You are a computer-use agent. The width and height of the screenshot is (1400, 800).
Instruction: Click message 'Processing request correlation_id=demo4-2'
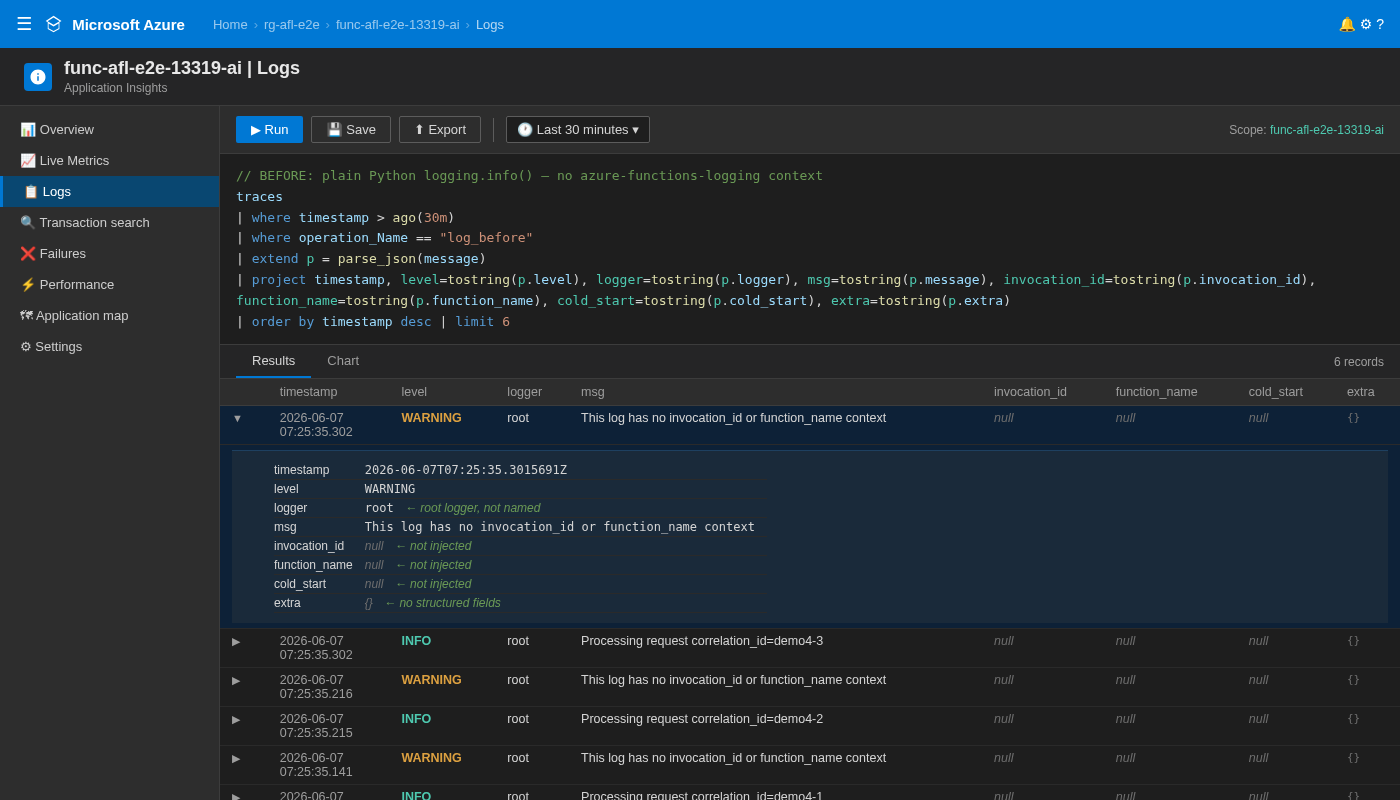[702, 719]
